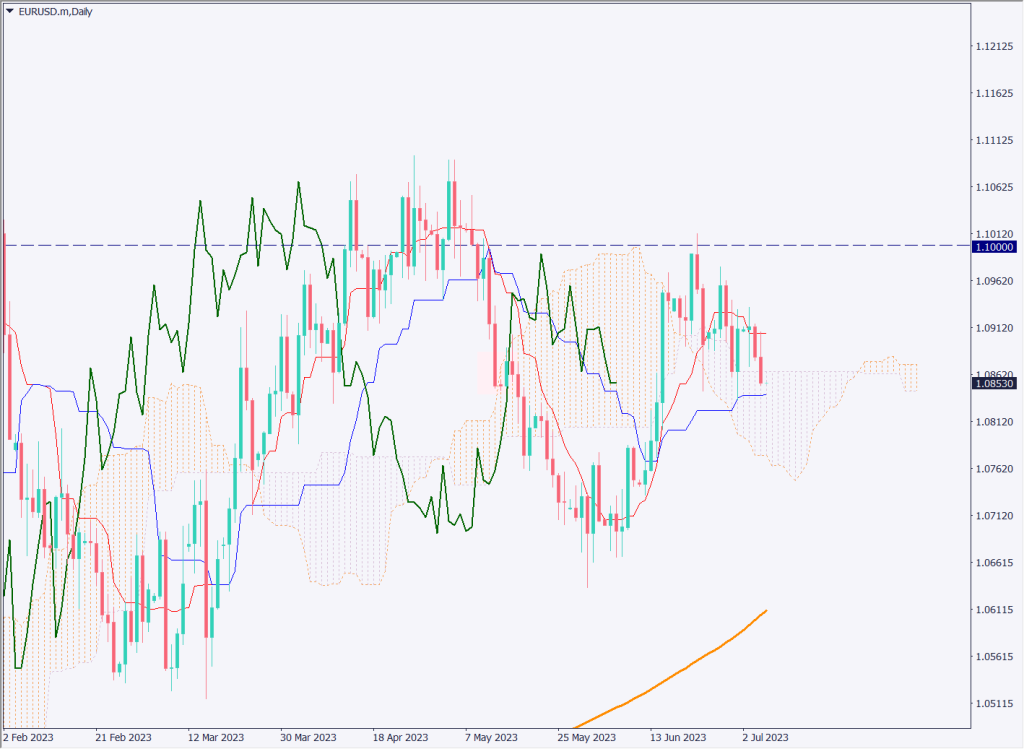Viewport: 1024px width, 749px height.
Task: Click the 1.06615 price axis value
Action: [x=995, y=563]
